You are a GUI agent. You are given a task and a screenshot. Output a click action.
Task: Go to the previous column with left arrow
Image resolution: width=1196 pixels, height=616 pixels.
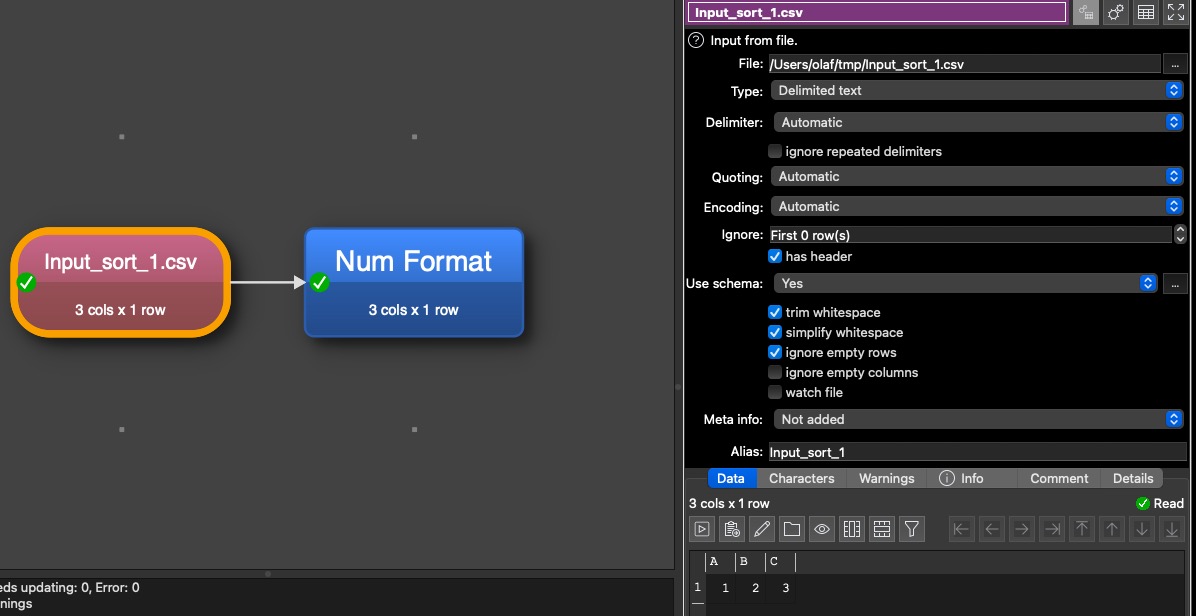point(992,528)
